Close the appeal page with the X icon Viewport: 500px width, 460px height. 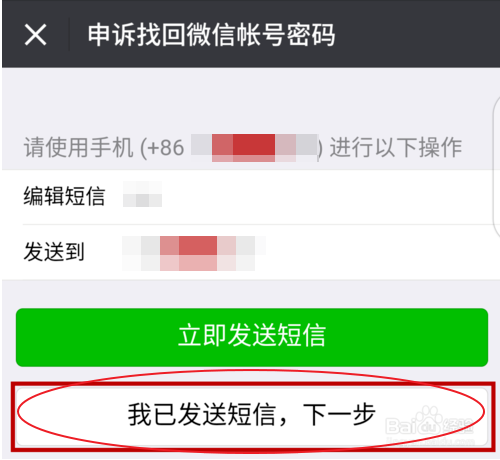35,34
